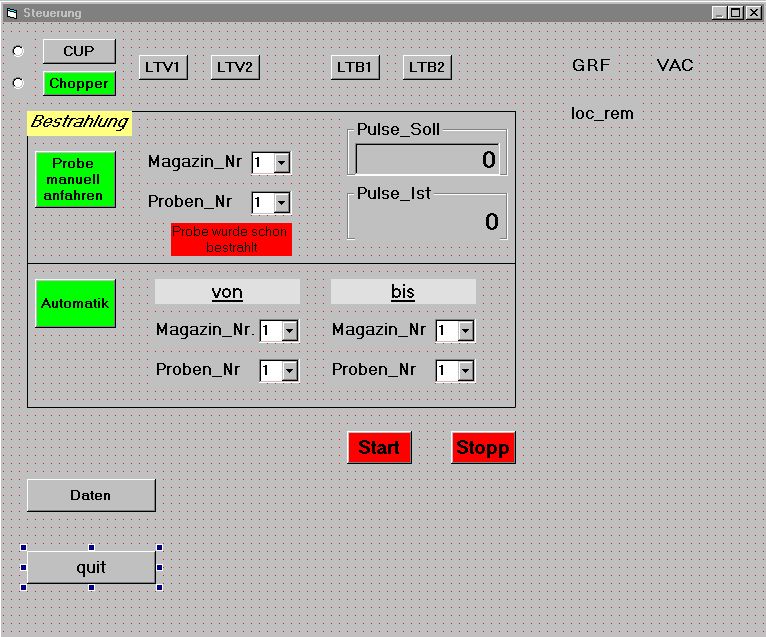This screenshot has height=637, width=766.
Task: Open the Magazin_Nr dropdown in Bestrahlung
Action: (x=281, y=162)
